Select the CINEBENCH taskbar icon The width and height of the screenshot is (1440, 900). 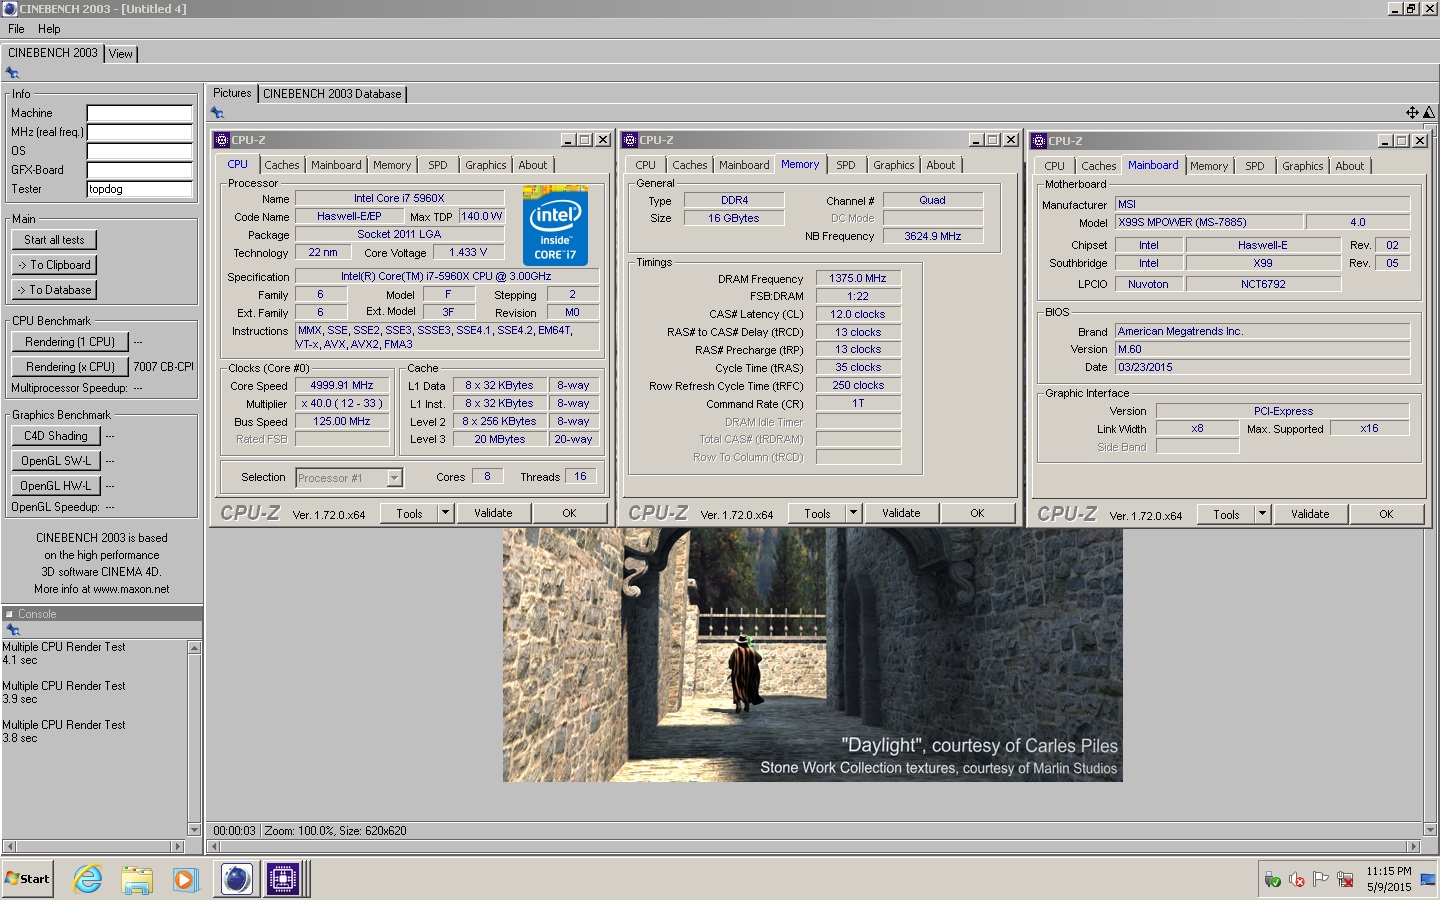(237, 879)
